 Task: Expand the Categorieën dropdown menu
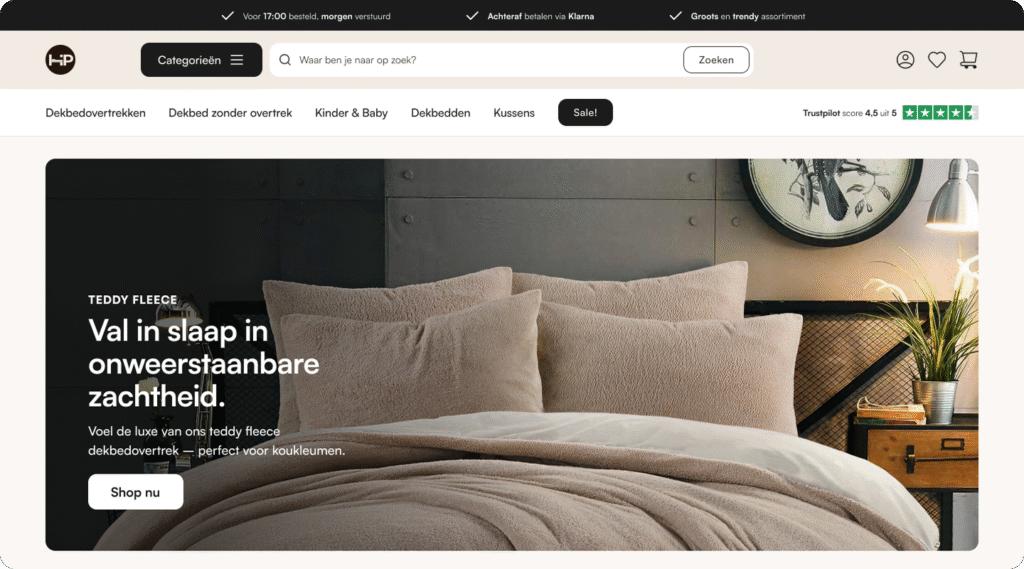click(201, 59)
